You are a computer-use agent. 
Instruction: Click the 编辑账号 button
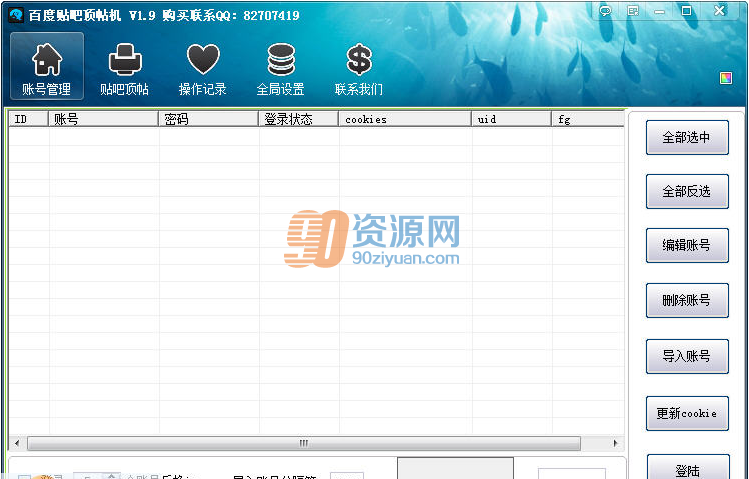687,245
